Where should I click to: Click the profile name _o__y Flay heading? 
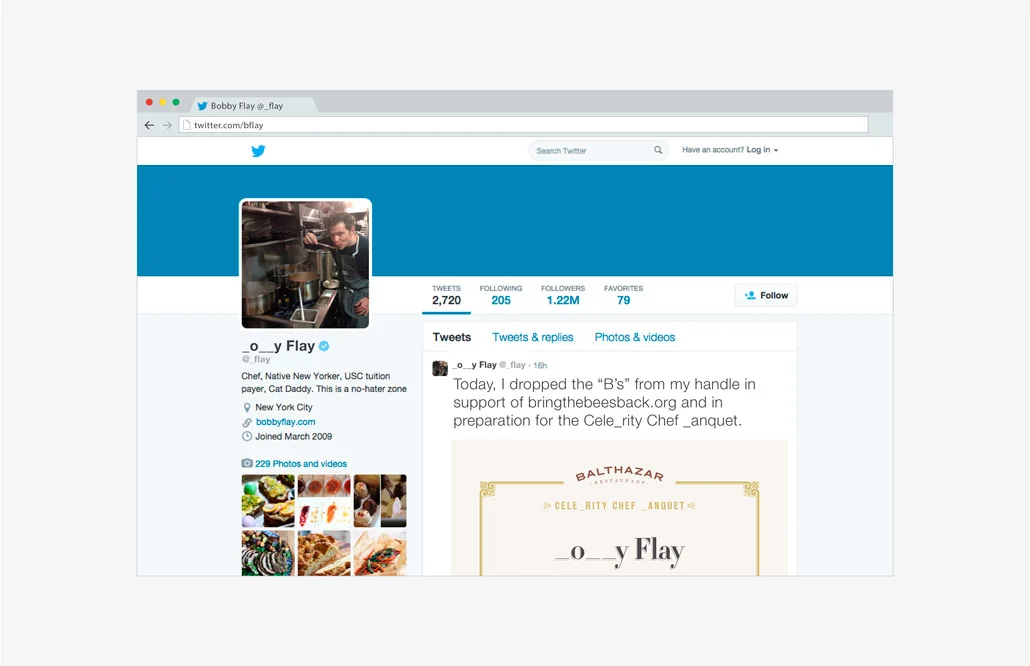(279, 346)
